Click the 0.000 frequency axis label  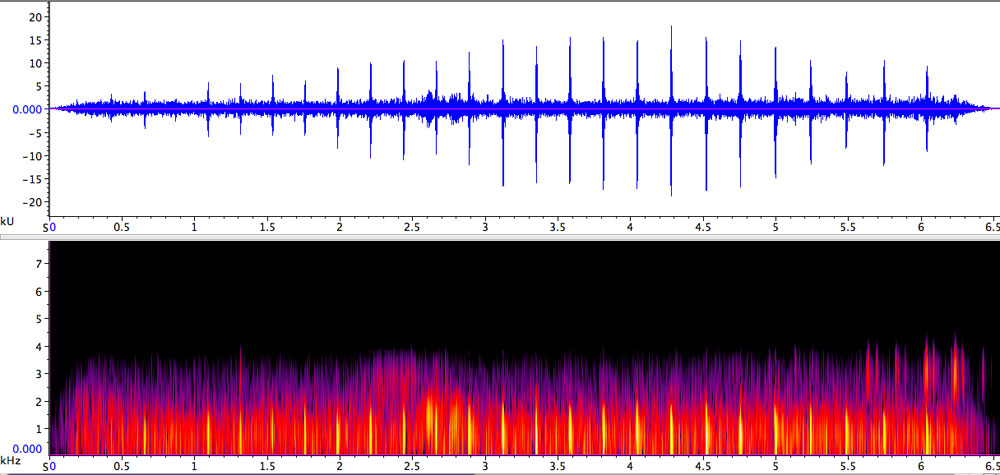tap(27, 448)
